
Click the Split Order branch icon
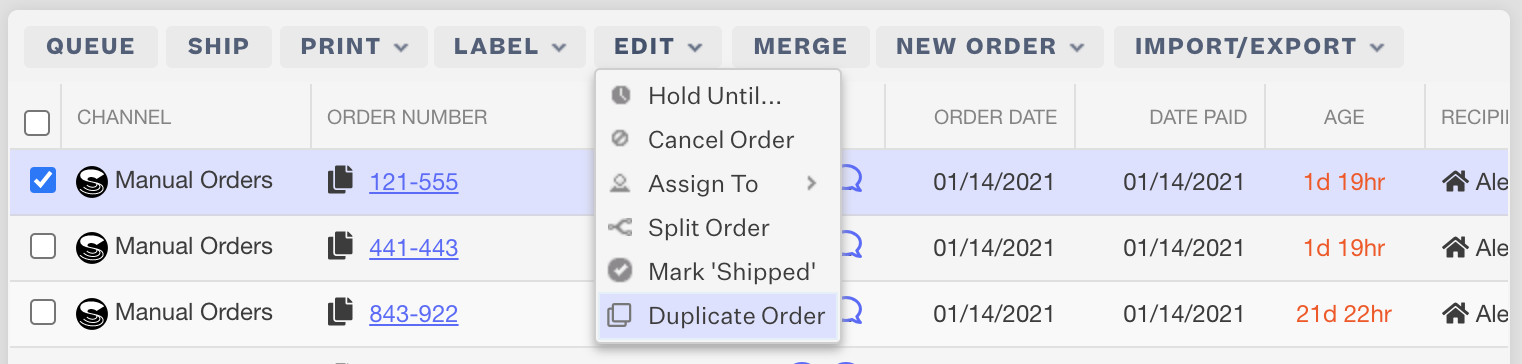[x=620, y=228]
